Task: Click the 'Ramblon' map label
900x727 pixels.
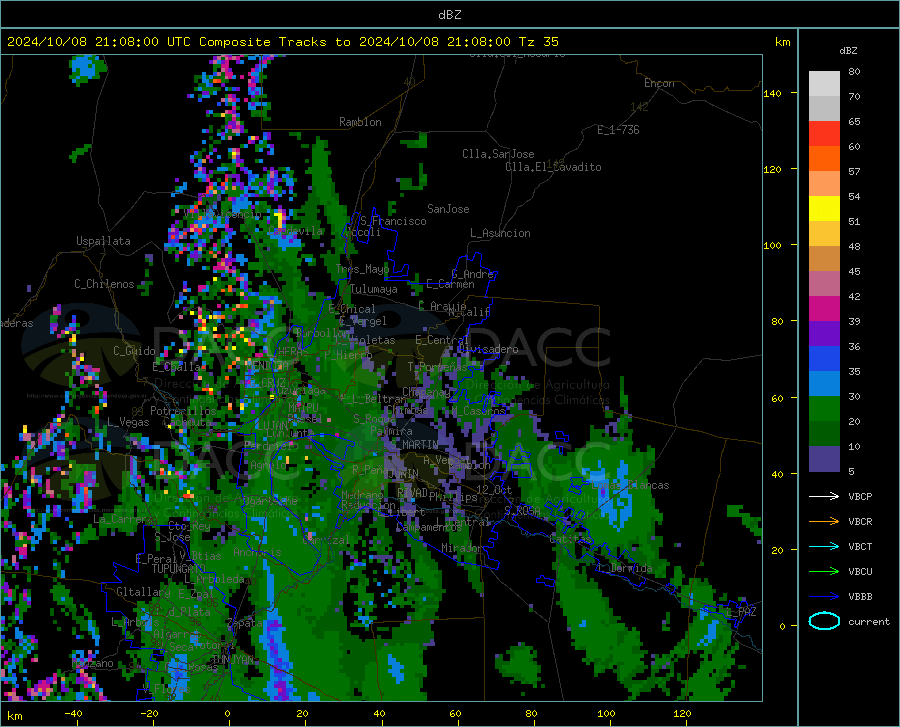Action: 360,122
